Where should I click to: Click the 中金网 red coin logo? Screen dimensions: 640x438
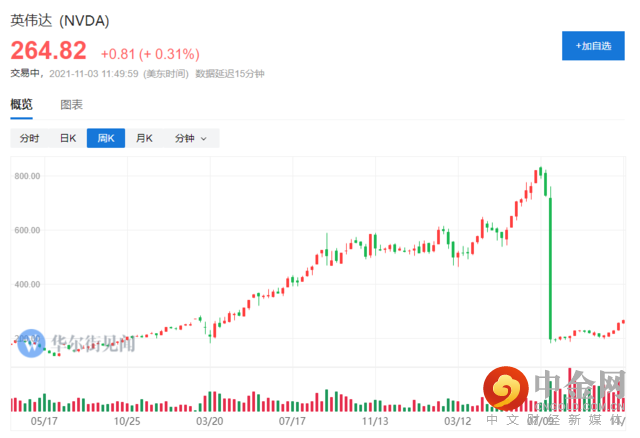click(507, 393)
